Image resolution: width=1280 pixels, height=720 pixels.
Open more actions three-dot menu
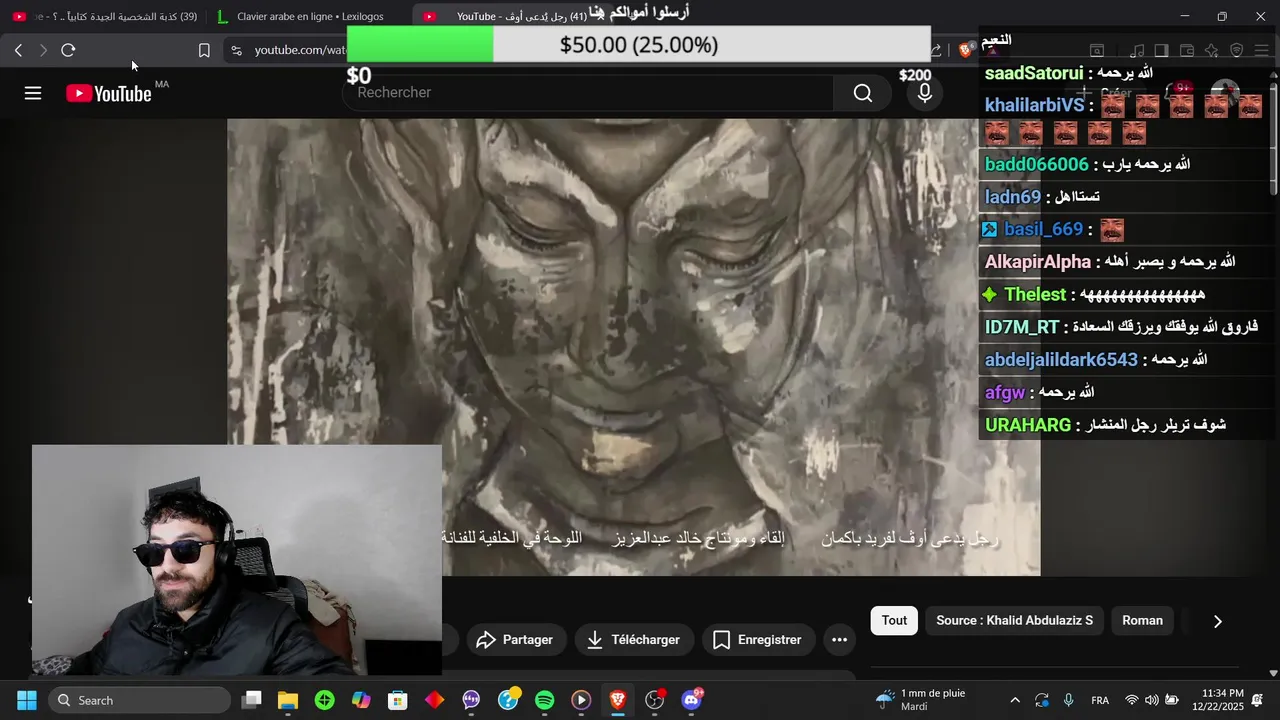[x=840, y=640]
